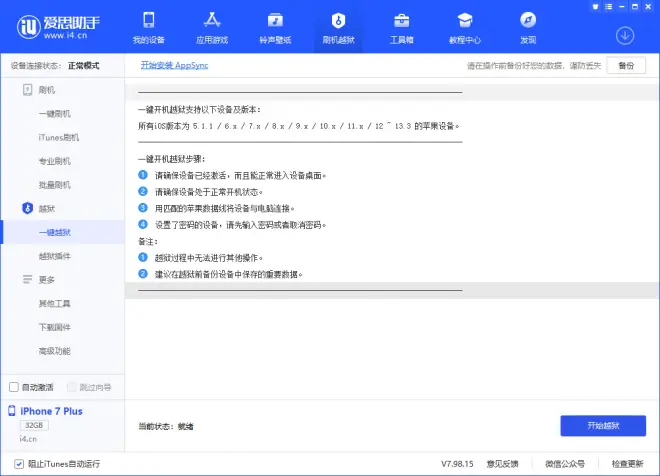Click 检查更新 check update link

point(628,464)
